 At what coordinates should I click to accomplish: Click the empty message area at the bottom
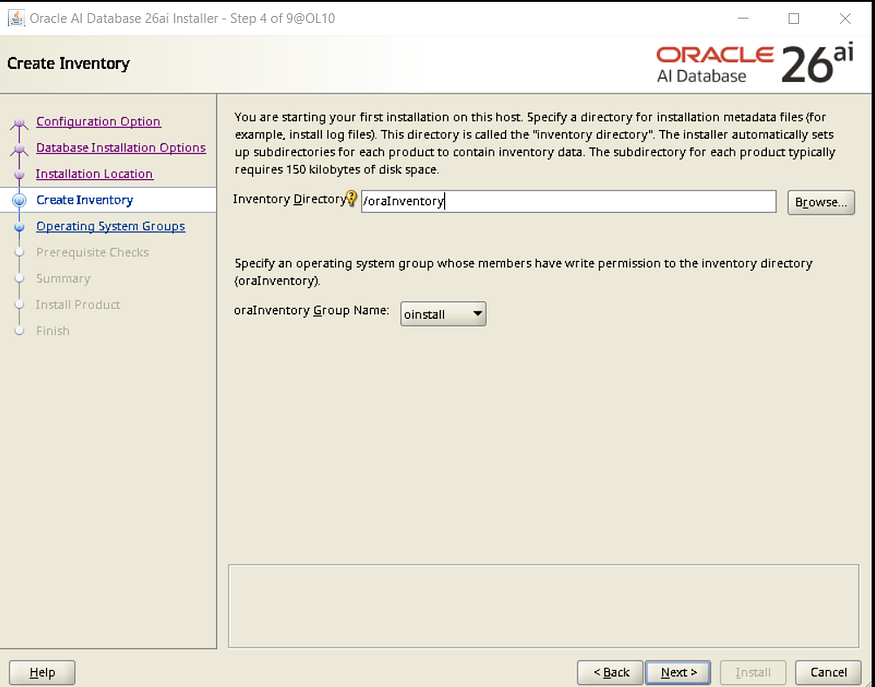544,606
